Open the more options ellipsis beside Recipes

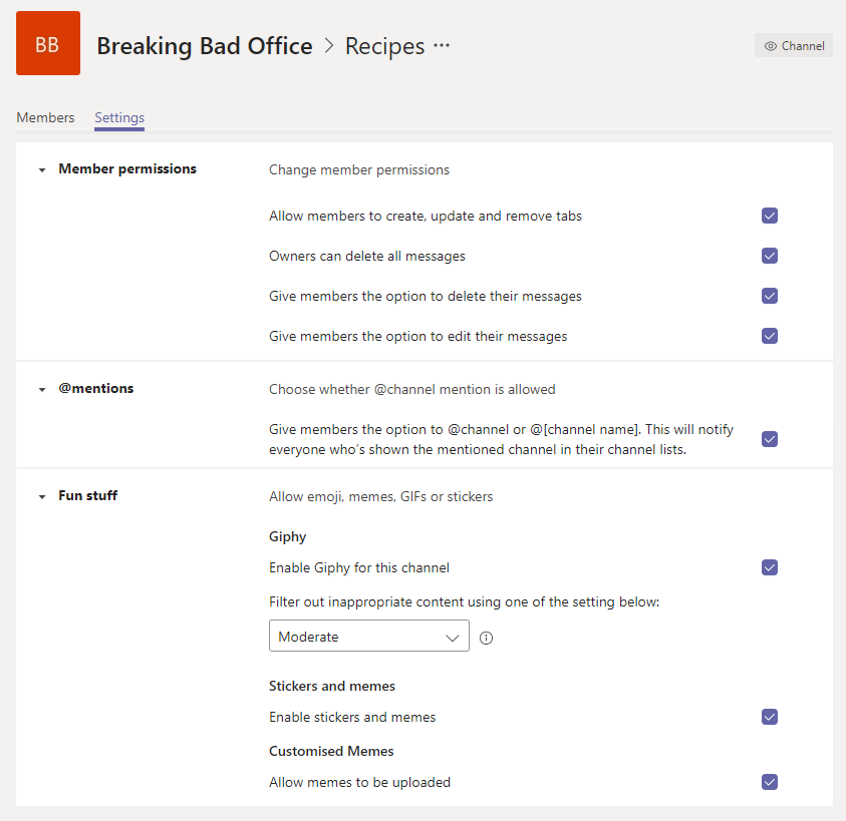pos(441,45)
